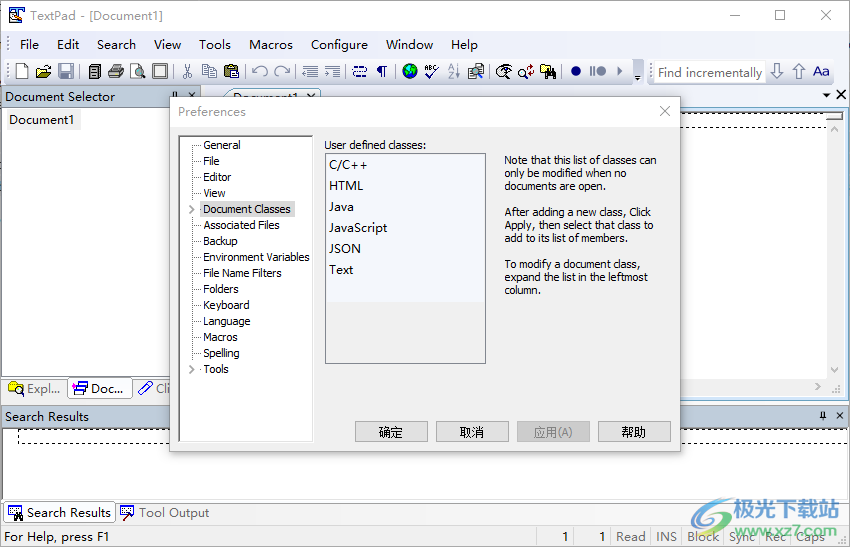
Task: Toggle the match case Aa icon
Action: tap(821, 72)
